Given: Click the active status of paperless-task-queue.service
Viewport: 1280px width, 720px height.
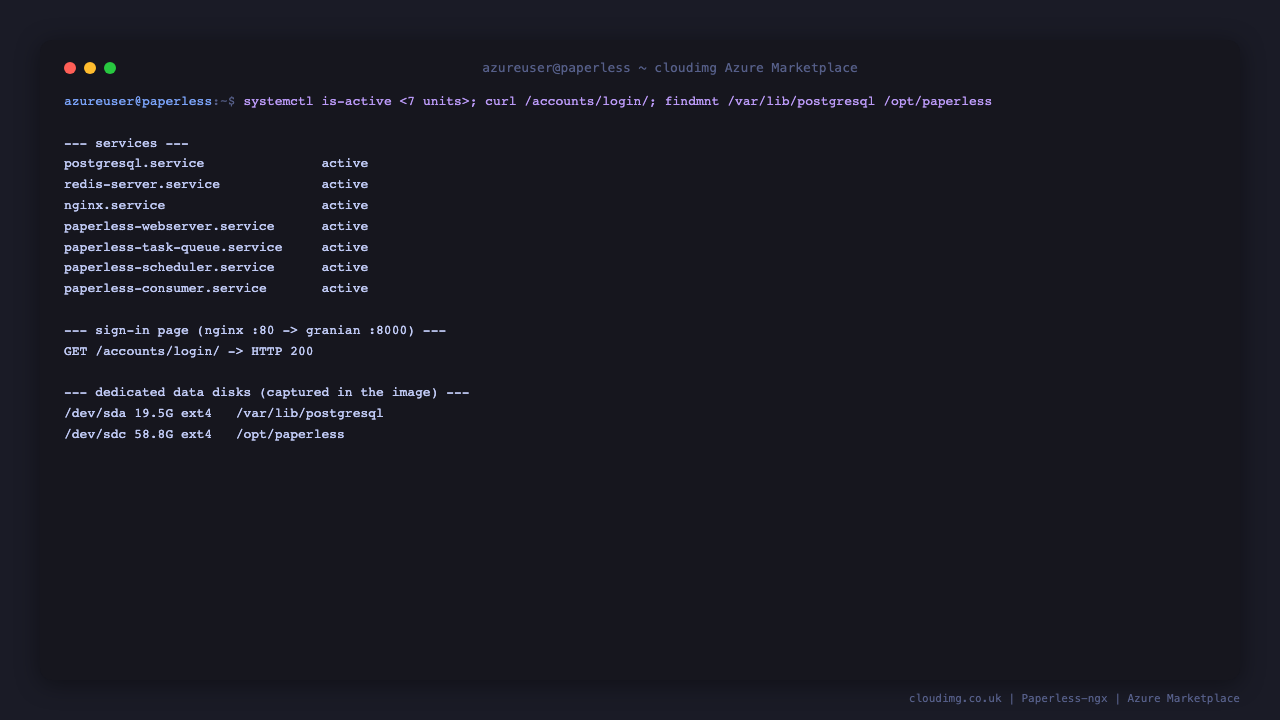Looking at the screenshot, I should [x=345, y=247].
